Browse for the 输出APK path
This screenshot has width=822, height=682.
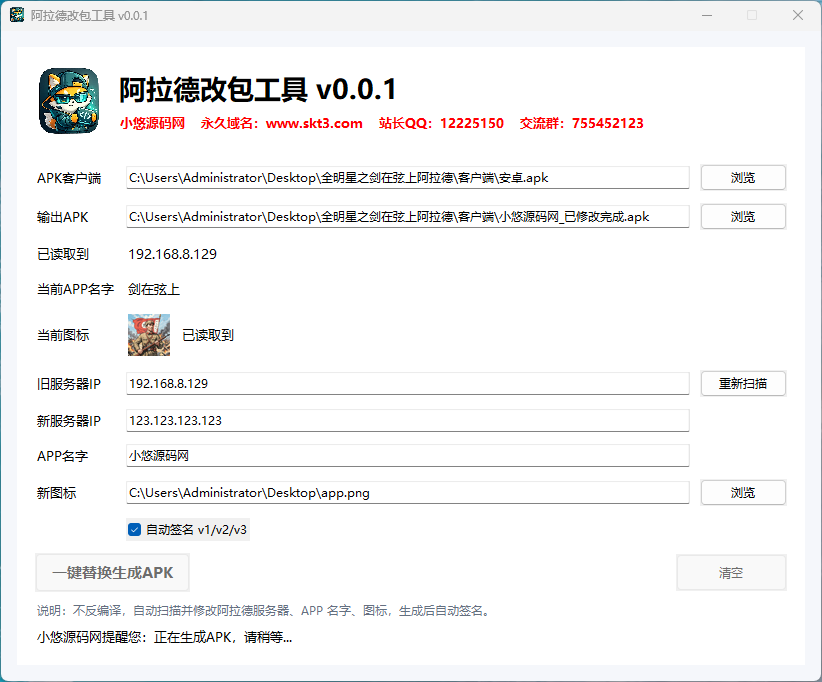point(743,216)
